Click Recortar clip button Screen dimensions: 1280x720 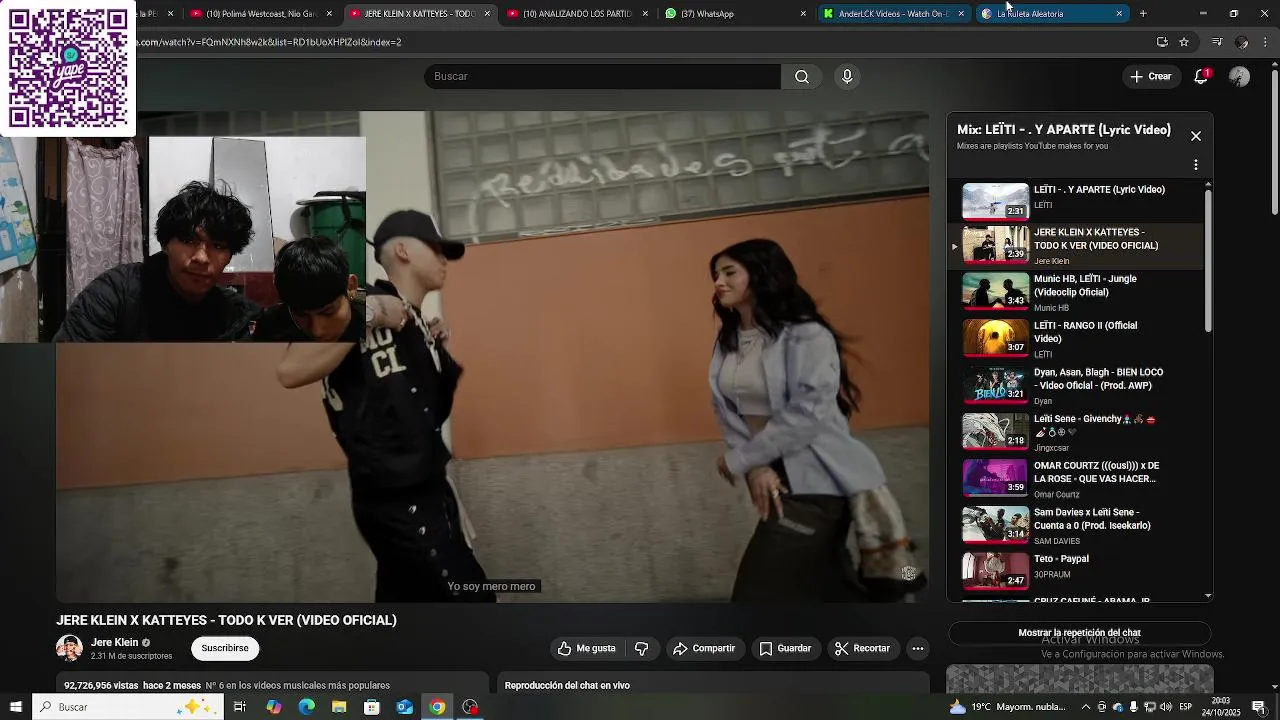[862, 649]
